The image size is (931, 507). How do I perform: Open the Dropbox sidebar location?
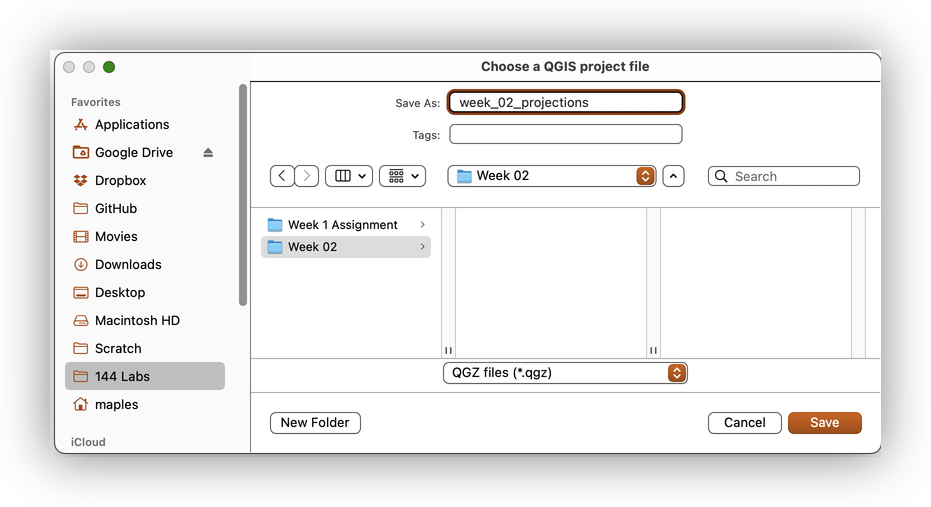click(120, 181)
